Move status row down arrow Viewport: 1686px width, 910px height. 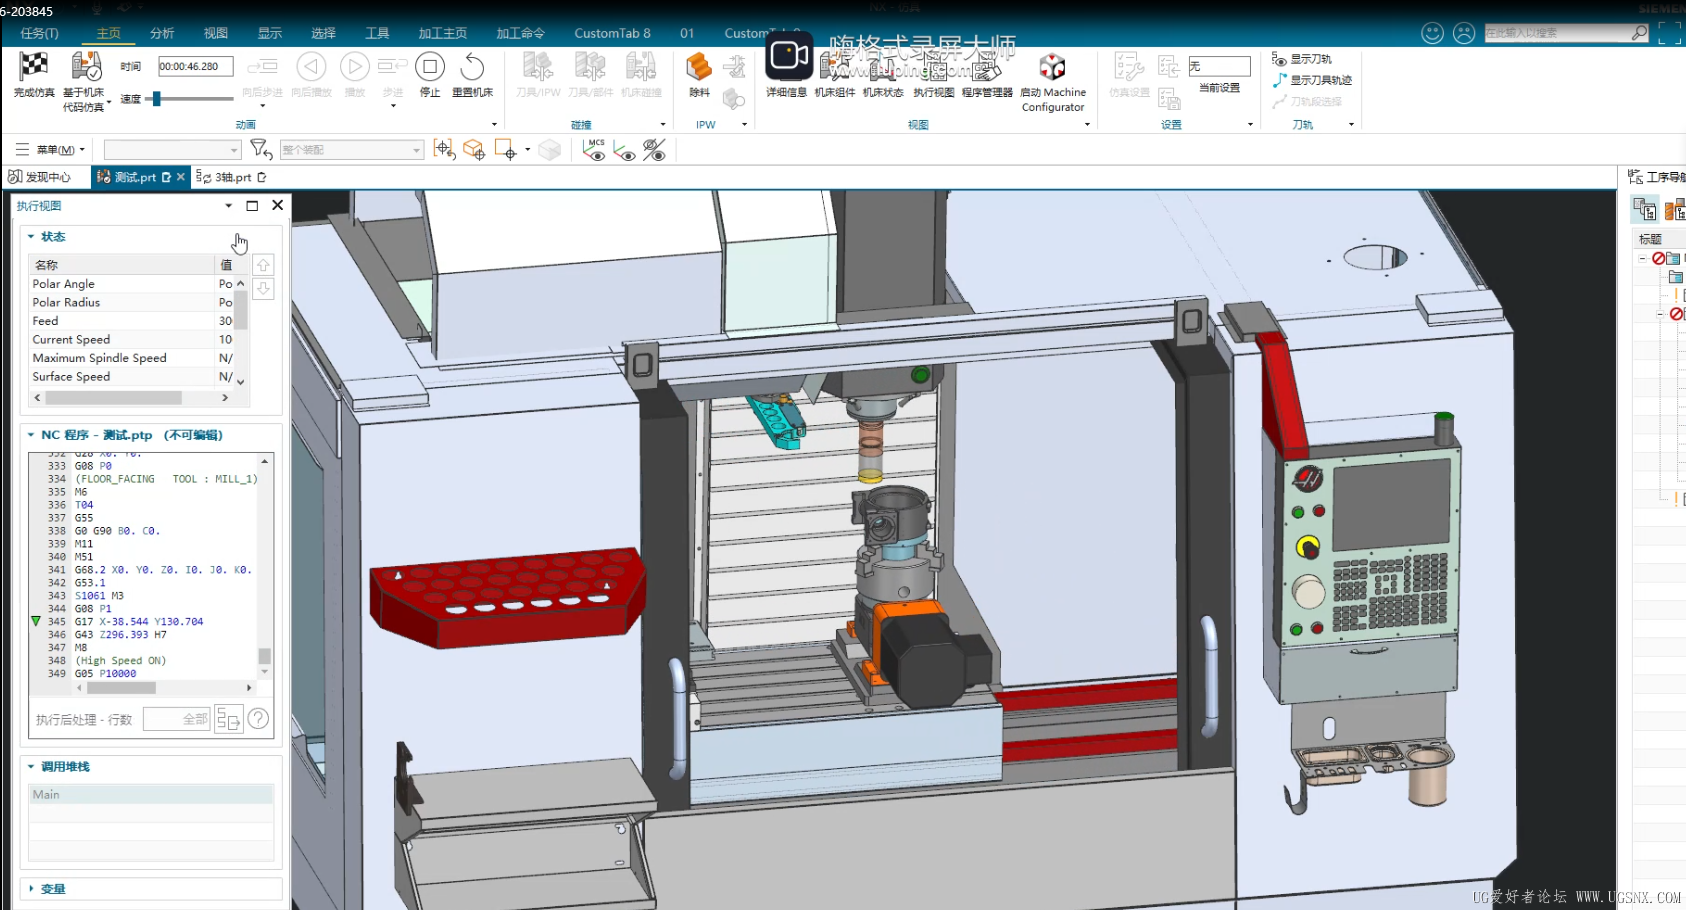(263, 289)
